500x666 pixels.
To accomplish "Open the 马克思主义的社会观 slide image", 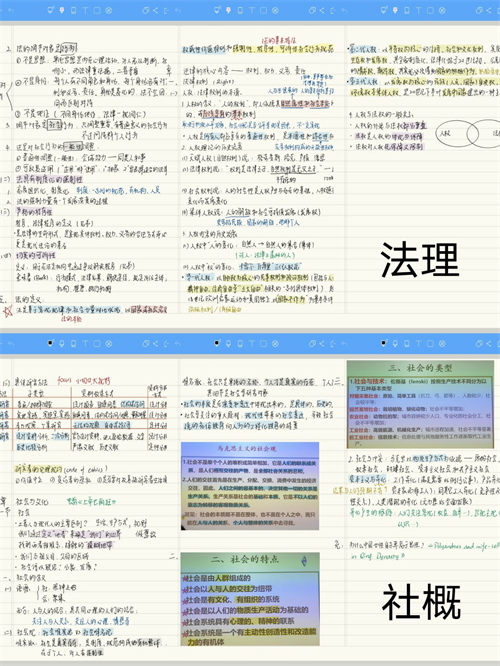I will coord(250,486).
